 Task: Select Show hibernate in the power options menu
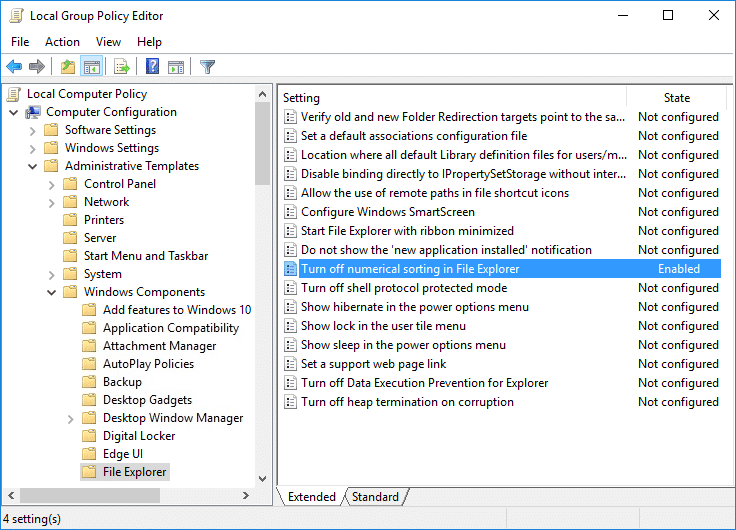[415, 307]
